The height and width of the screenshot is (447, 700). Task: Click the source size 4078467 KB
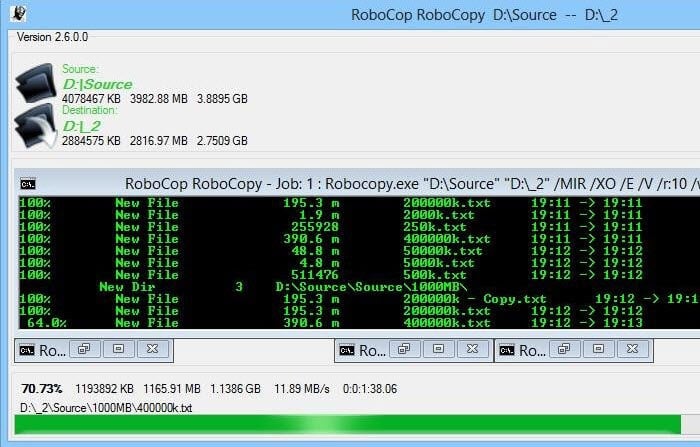click(x=91, y=99)
